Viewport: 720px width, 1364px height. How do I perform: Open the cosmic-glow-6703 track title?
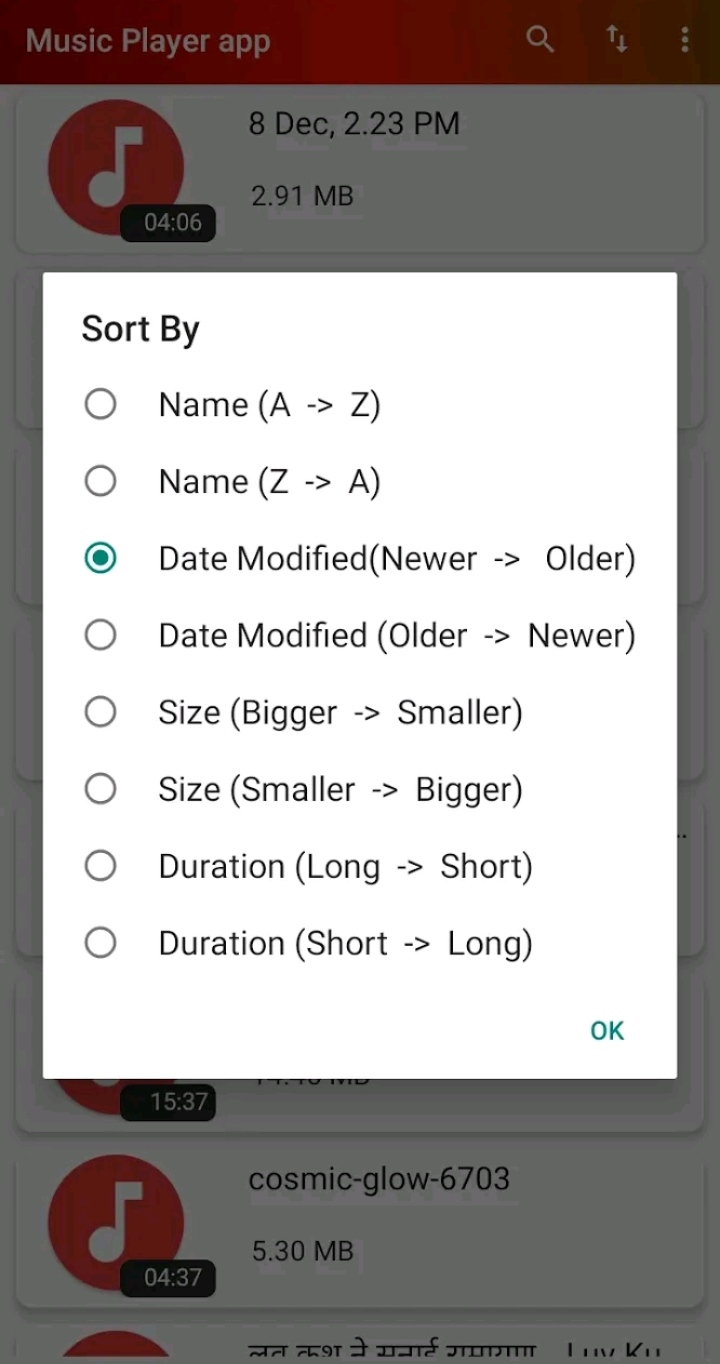click(379, 1179)
